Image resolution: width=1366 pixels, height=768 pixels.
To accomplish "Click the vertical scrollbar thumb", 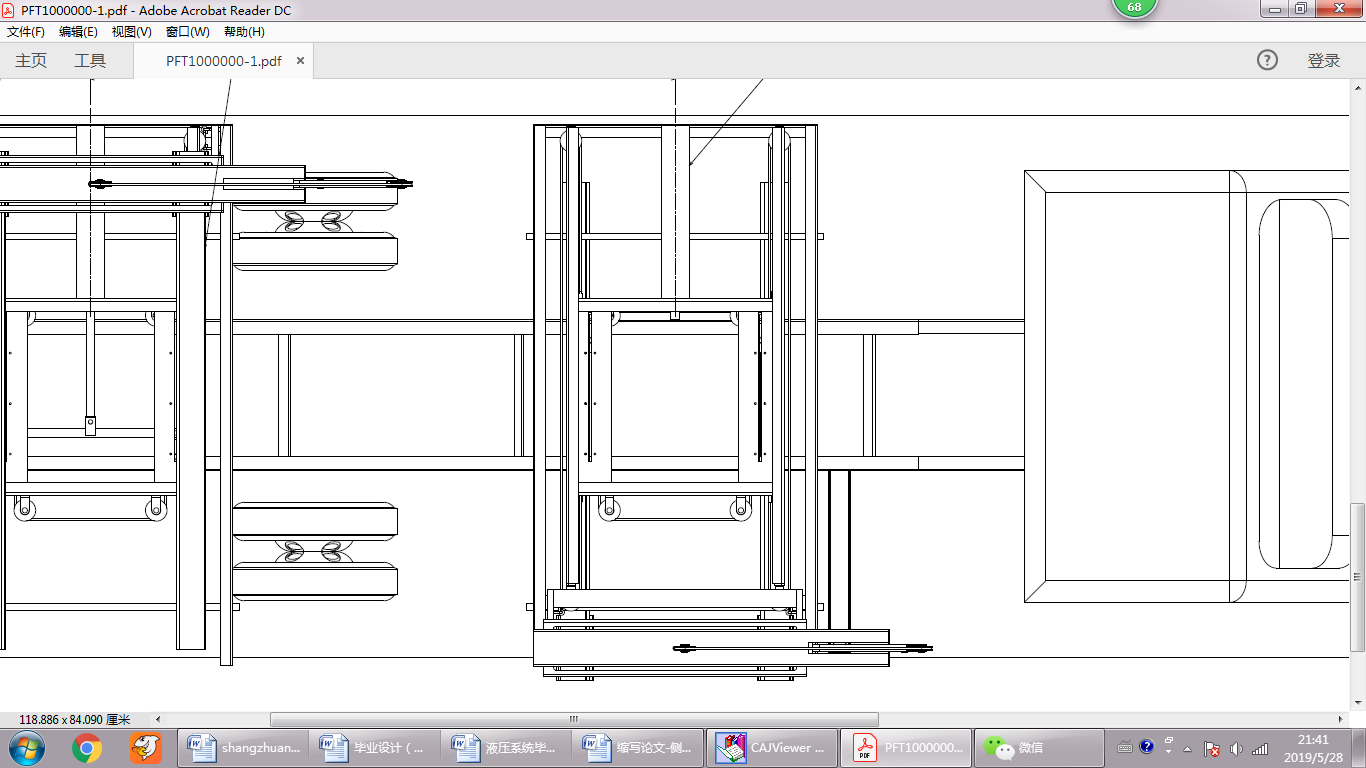I will (1357, 577).
